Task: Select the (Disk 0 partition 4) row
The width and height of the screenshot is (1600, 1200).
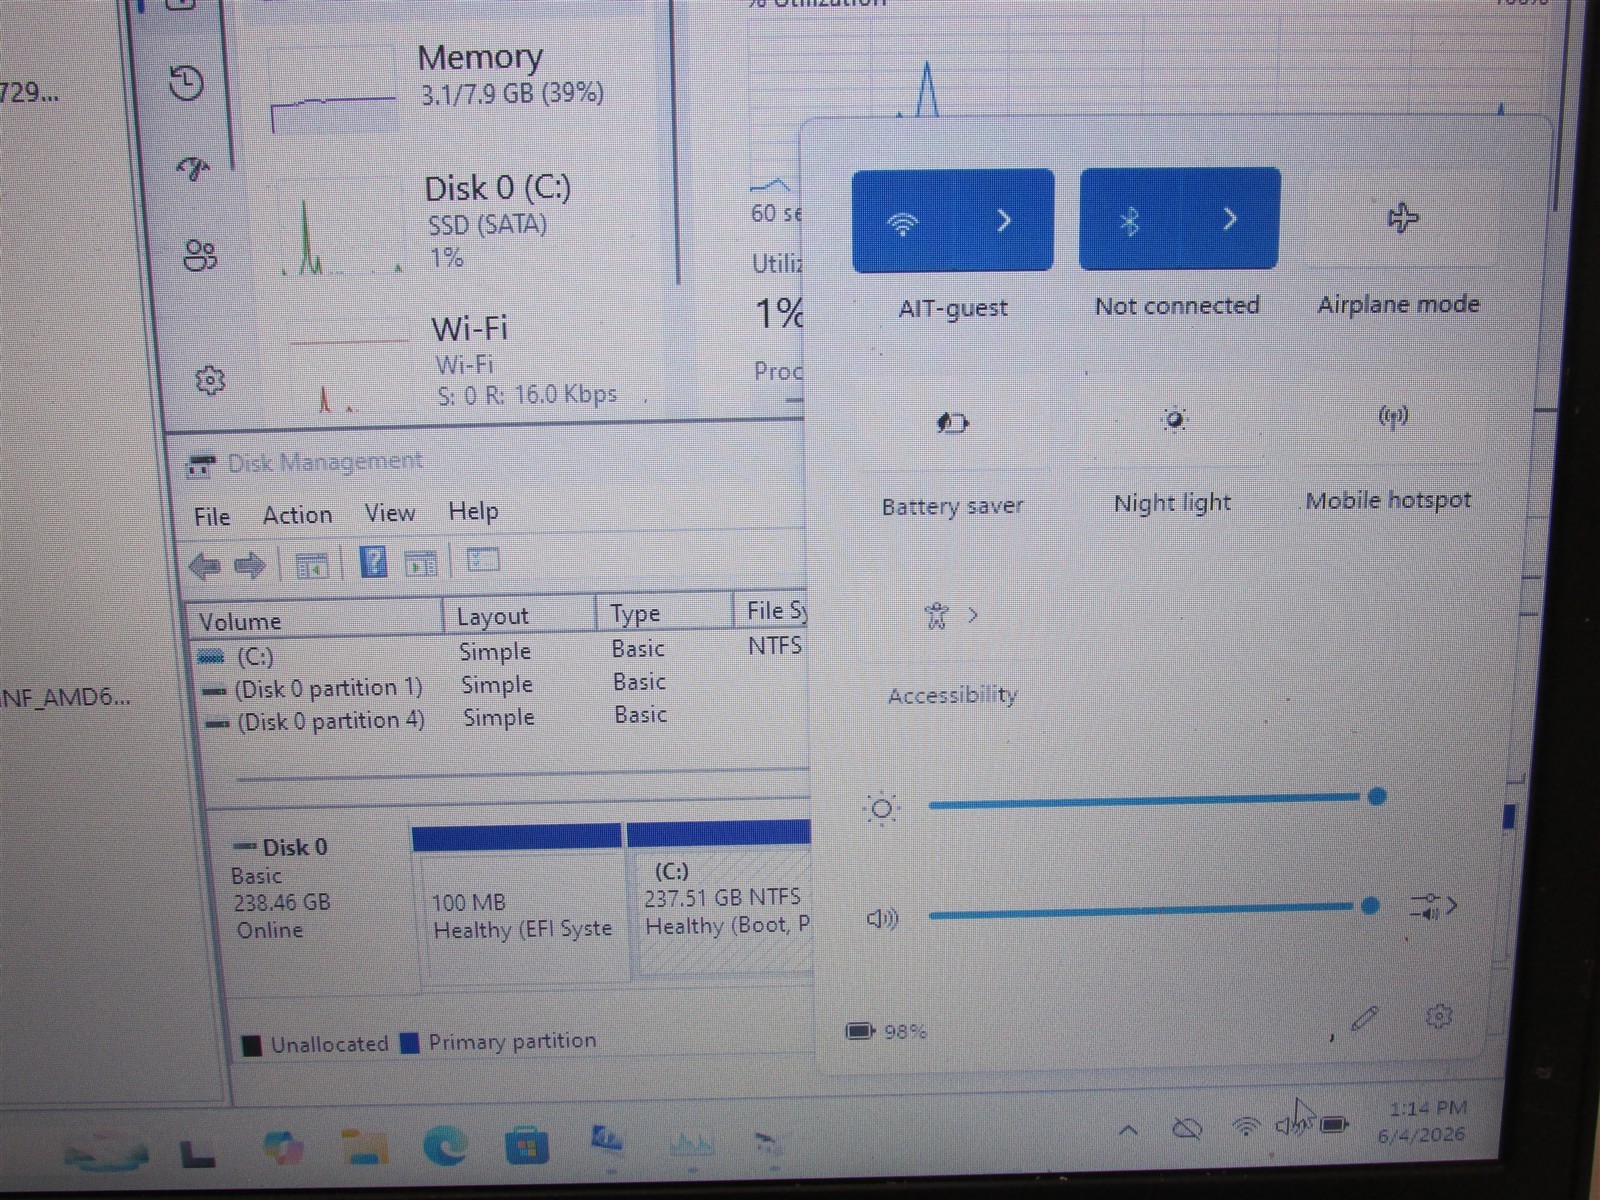Action: pos(500,719)
